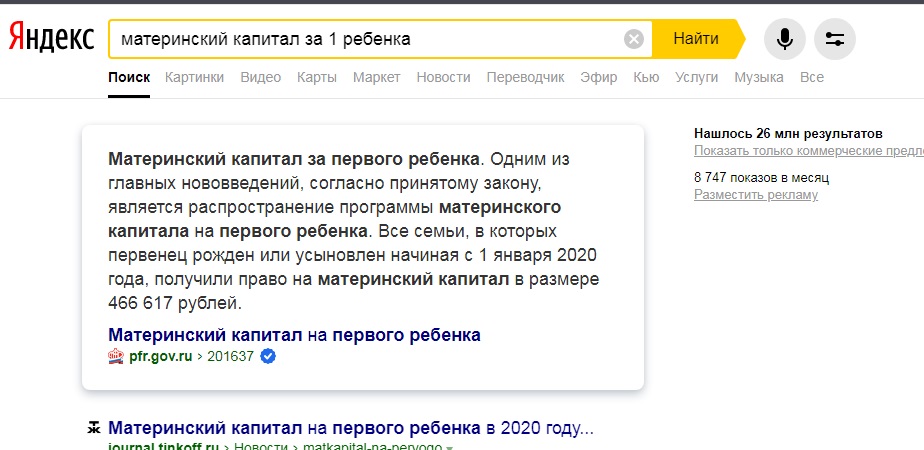Clear the search query with the X icon
924x450 pixels.
pos(633,39)
